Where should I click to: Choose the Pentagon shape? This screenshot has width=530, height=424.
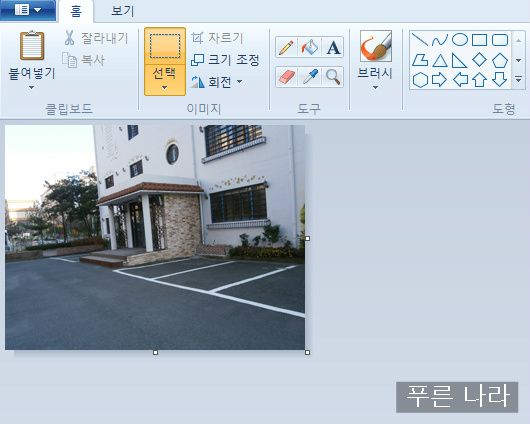coord(500,60)
